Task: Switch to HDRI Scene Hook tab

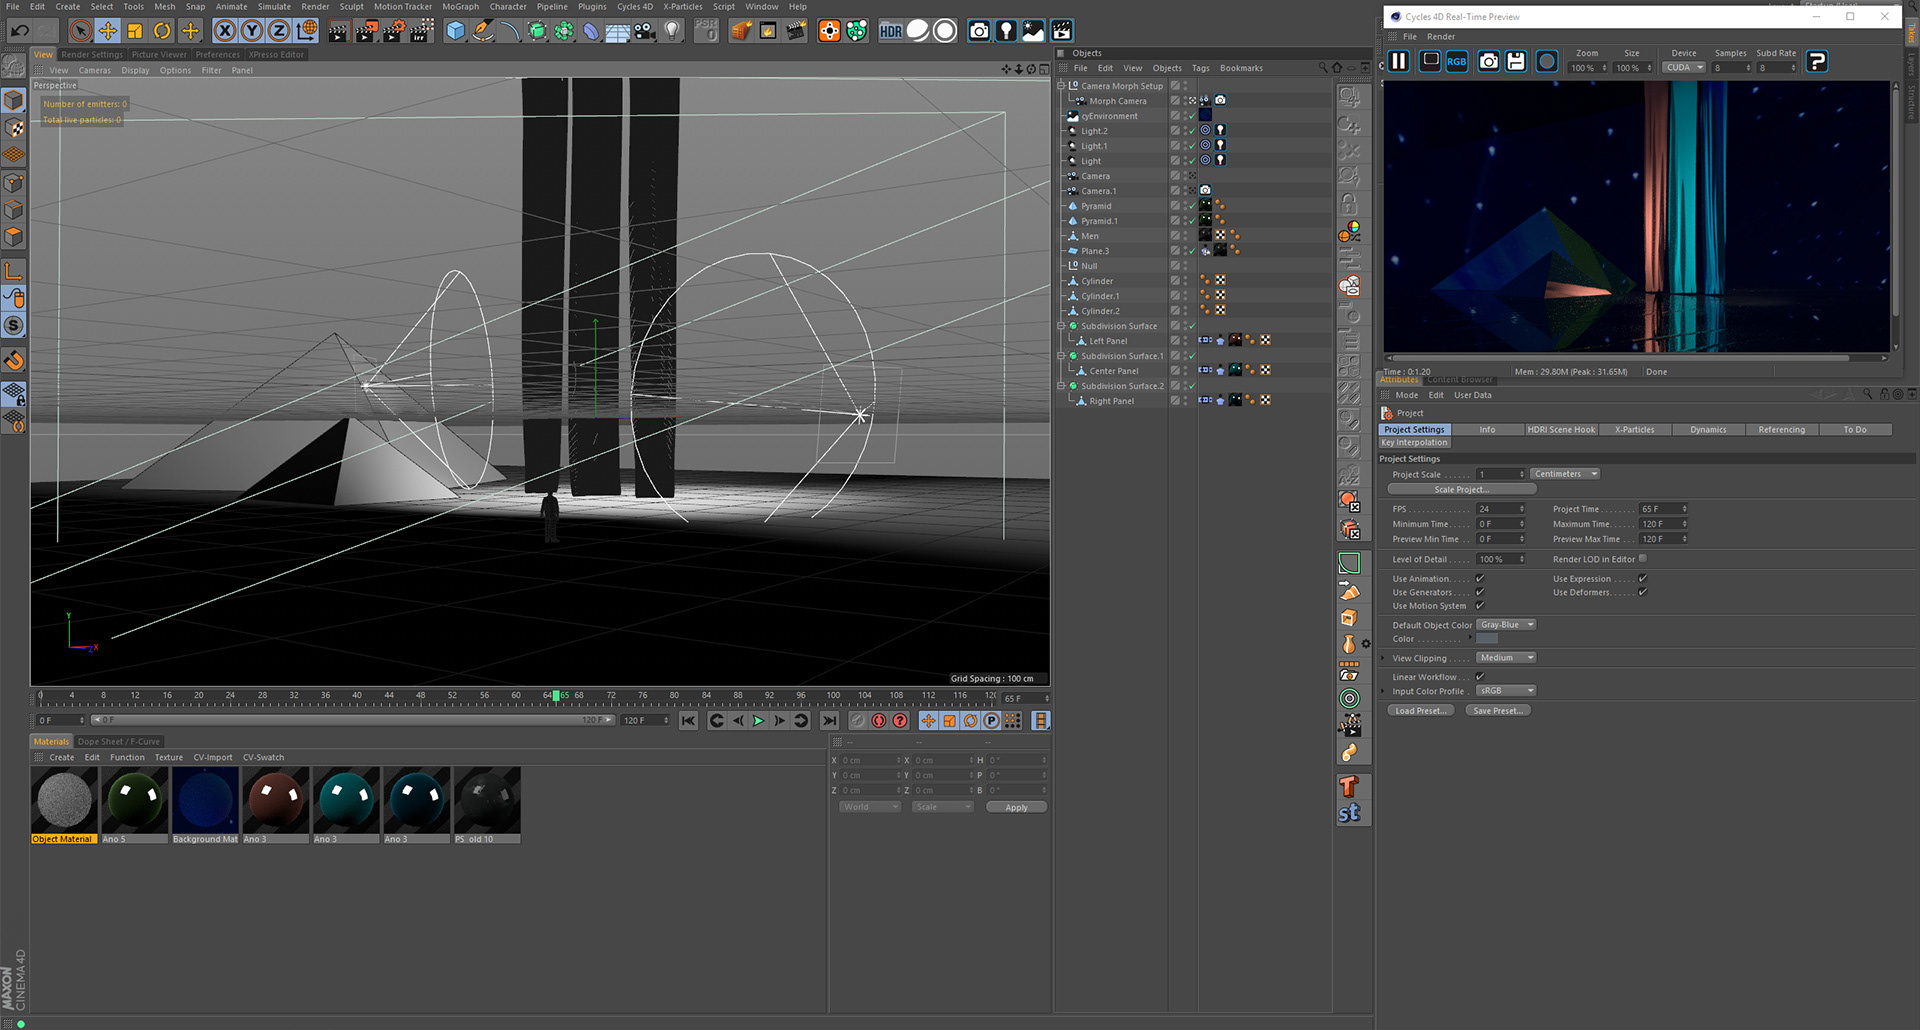Action: pos(1561,430)
